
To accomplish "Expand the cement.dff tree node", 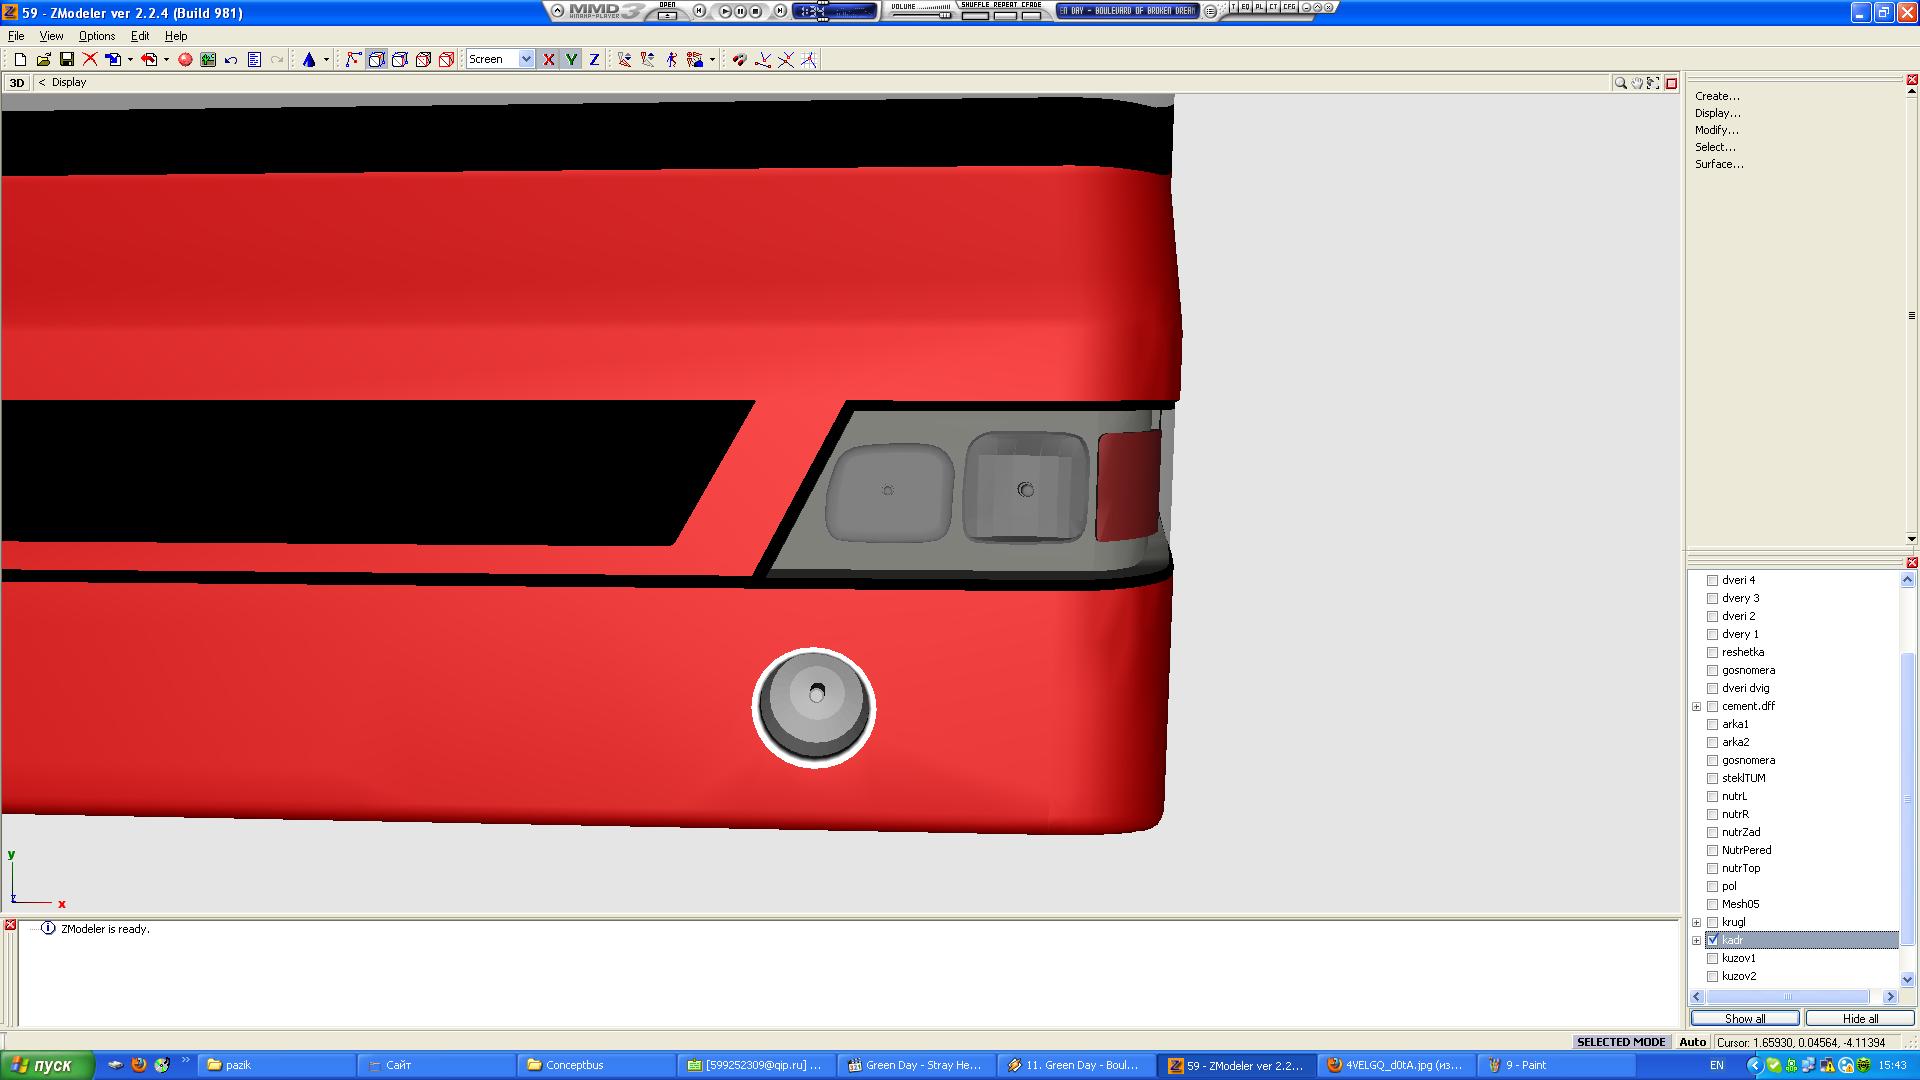I will click(x=1697, y=706).
